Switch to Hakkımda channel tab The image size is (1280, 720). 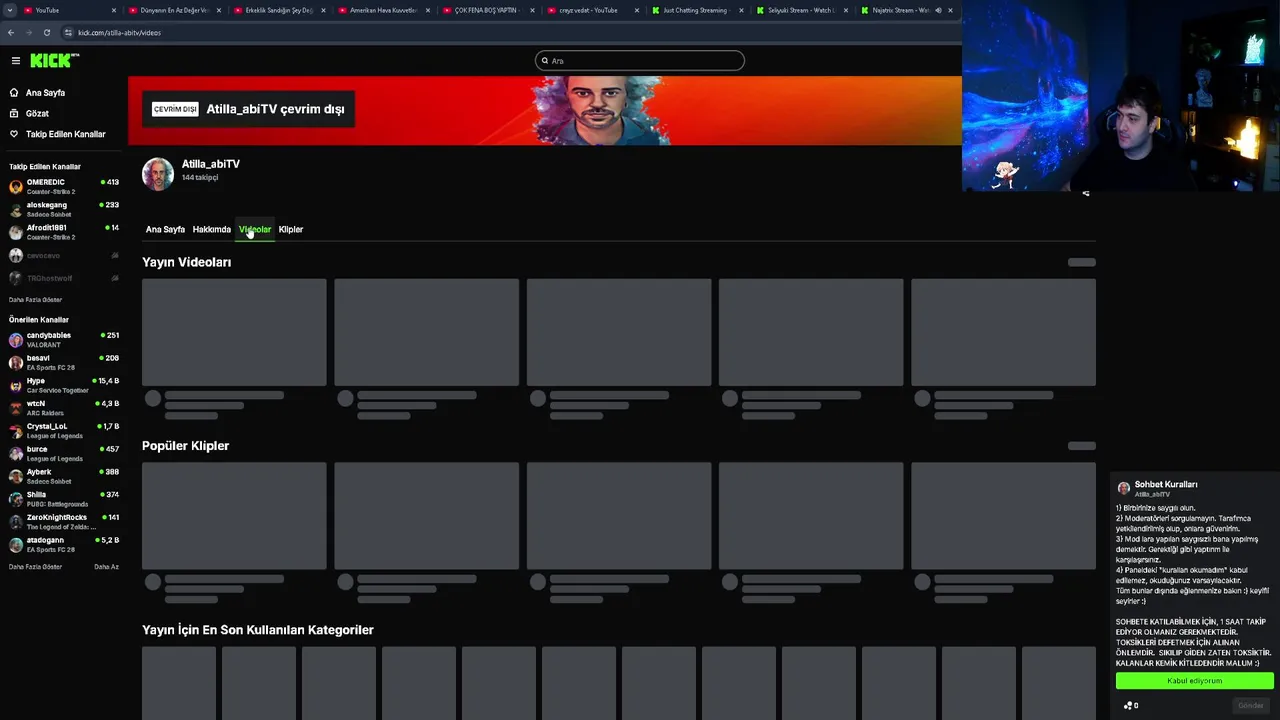click(211, 229)
